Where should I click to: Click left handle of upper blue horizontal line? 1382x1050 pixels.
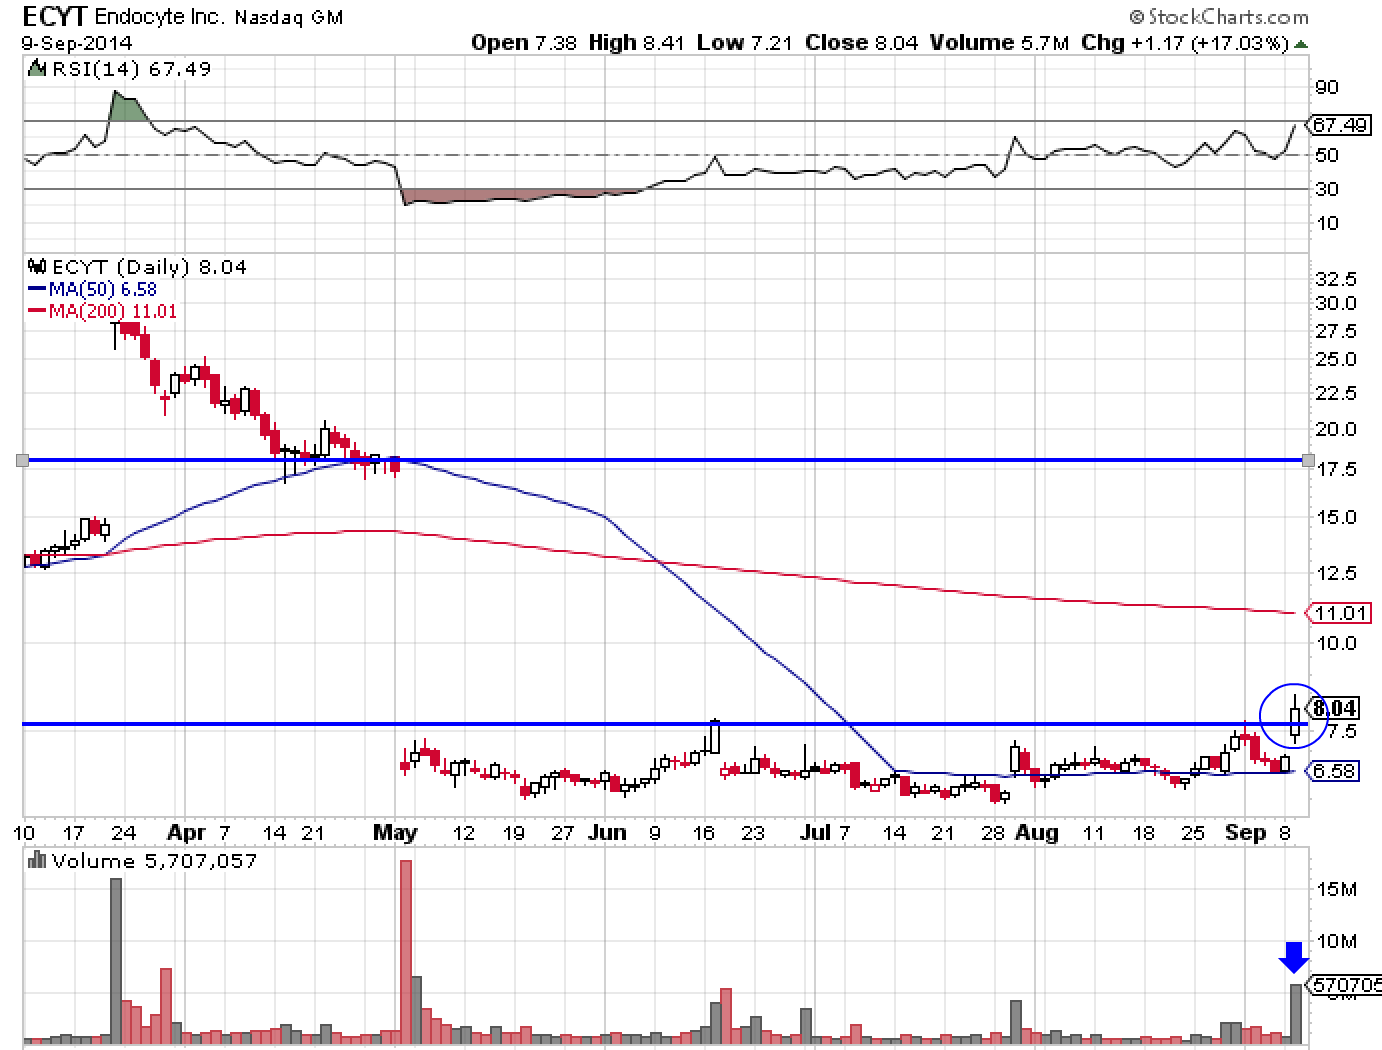23,460
